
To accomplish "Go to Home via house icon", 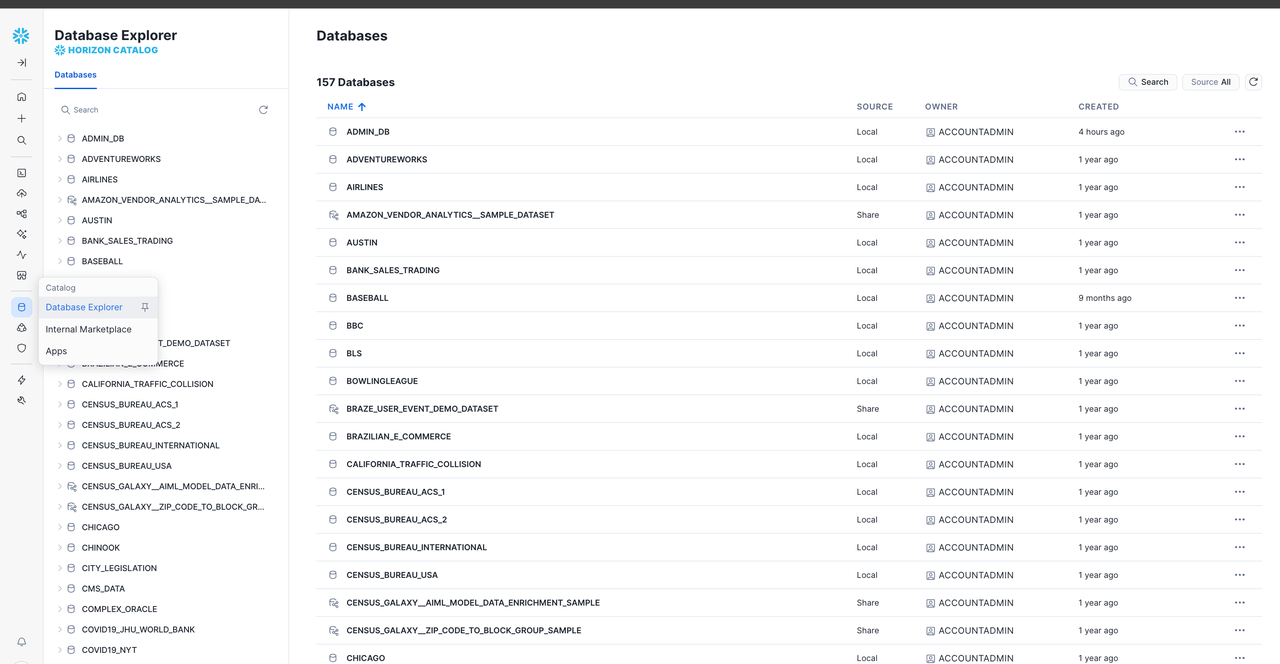I will (x=21, y=97).
